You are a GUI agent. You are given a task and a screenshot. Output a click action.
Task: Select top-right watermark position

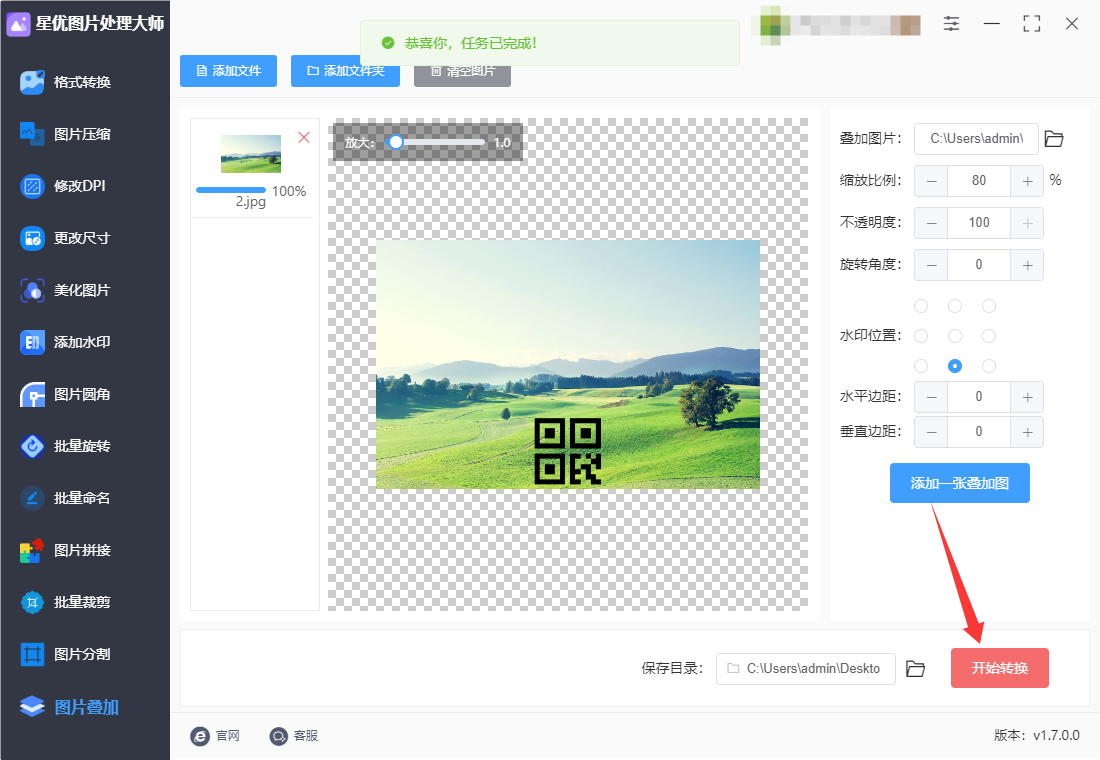tap(988, 306)
